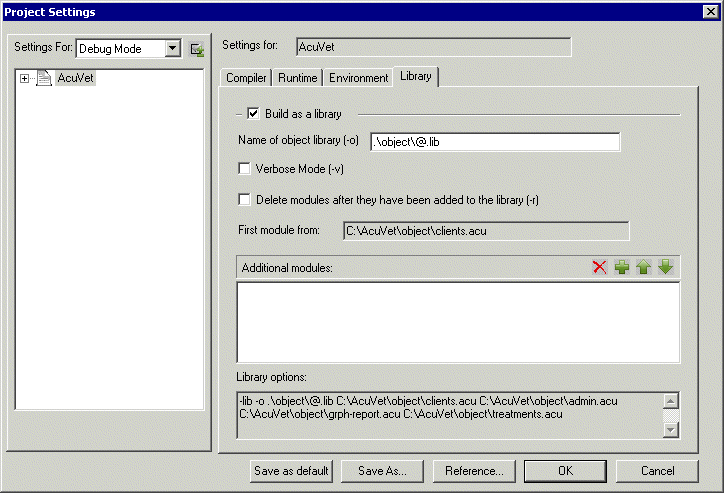724x493 pixels.
Task: Click the icon beside the Debug Mode dropdown
Action: pyautogui.click(x=197, y=49)
